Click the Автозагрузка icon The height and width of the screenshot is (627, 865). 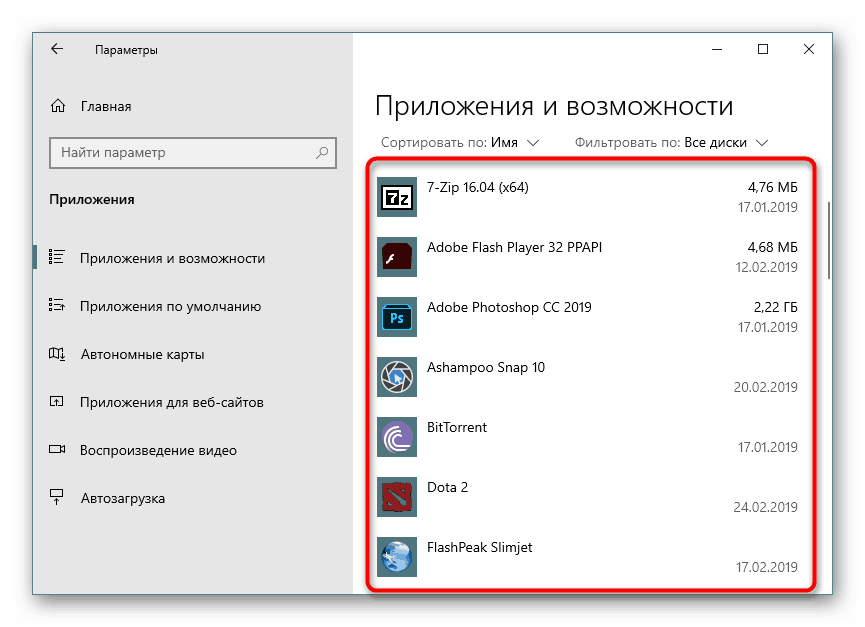click(x=57, y=497)
